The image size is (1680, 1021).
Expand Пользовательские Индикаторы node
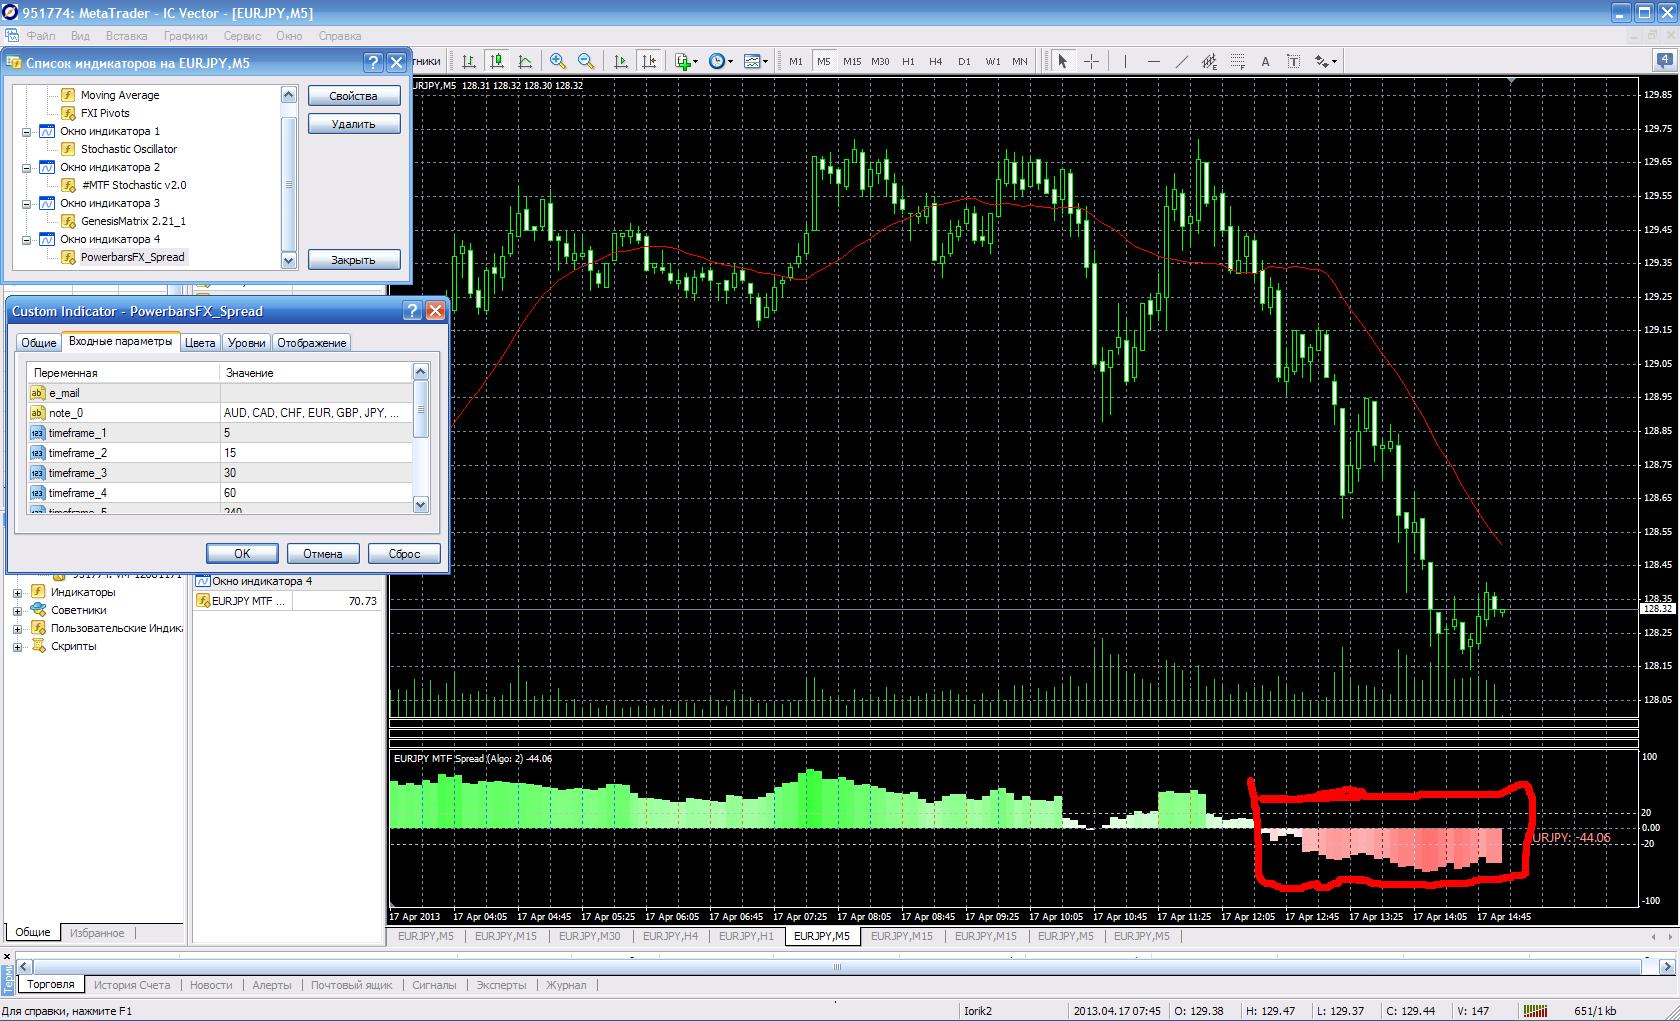click(17, 628)
